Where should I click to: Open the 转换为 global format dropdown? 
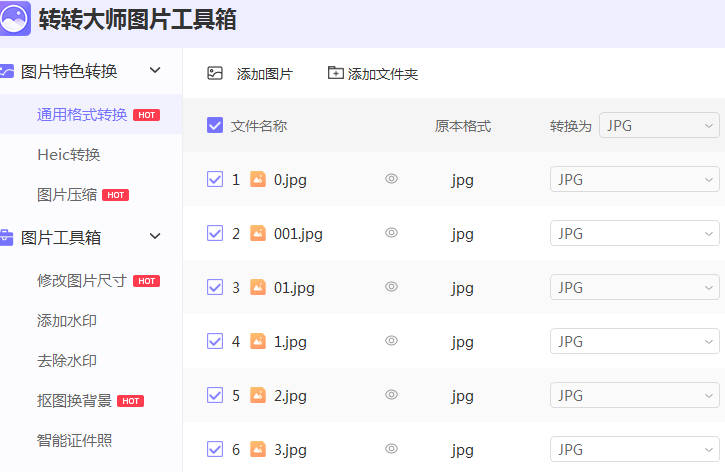click(659, 125)
